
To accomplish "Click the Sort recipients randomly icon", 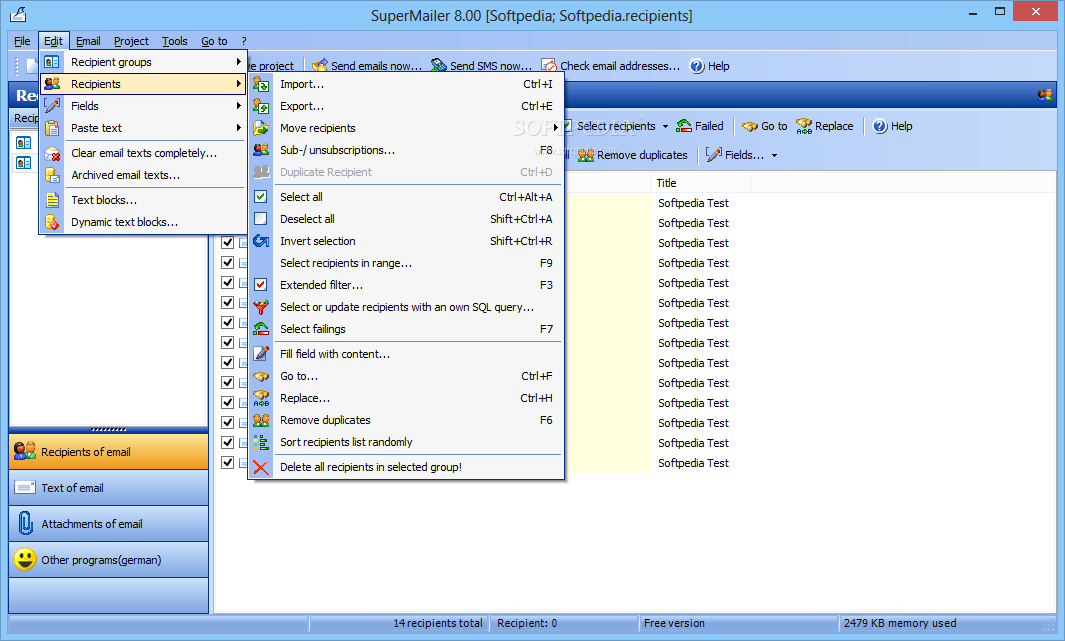I will (261, 442).
